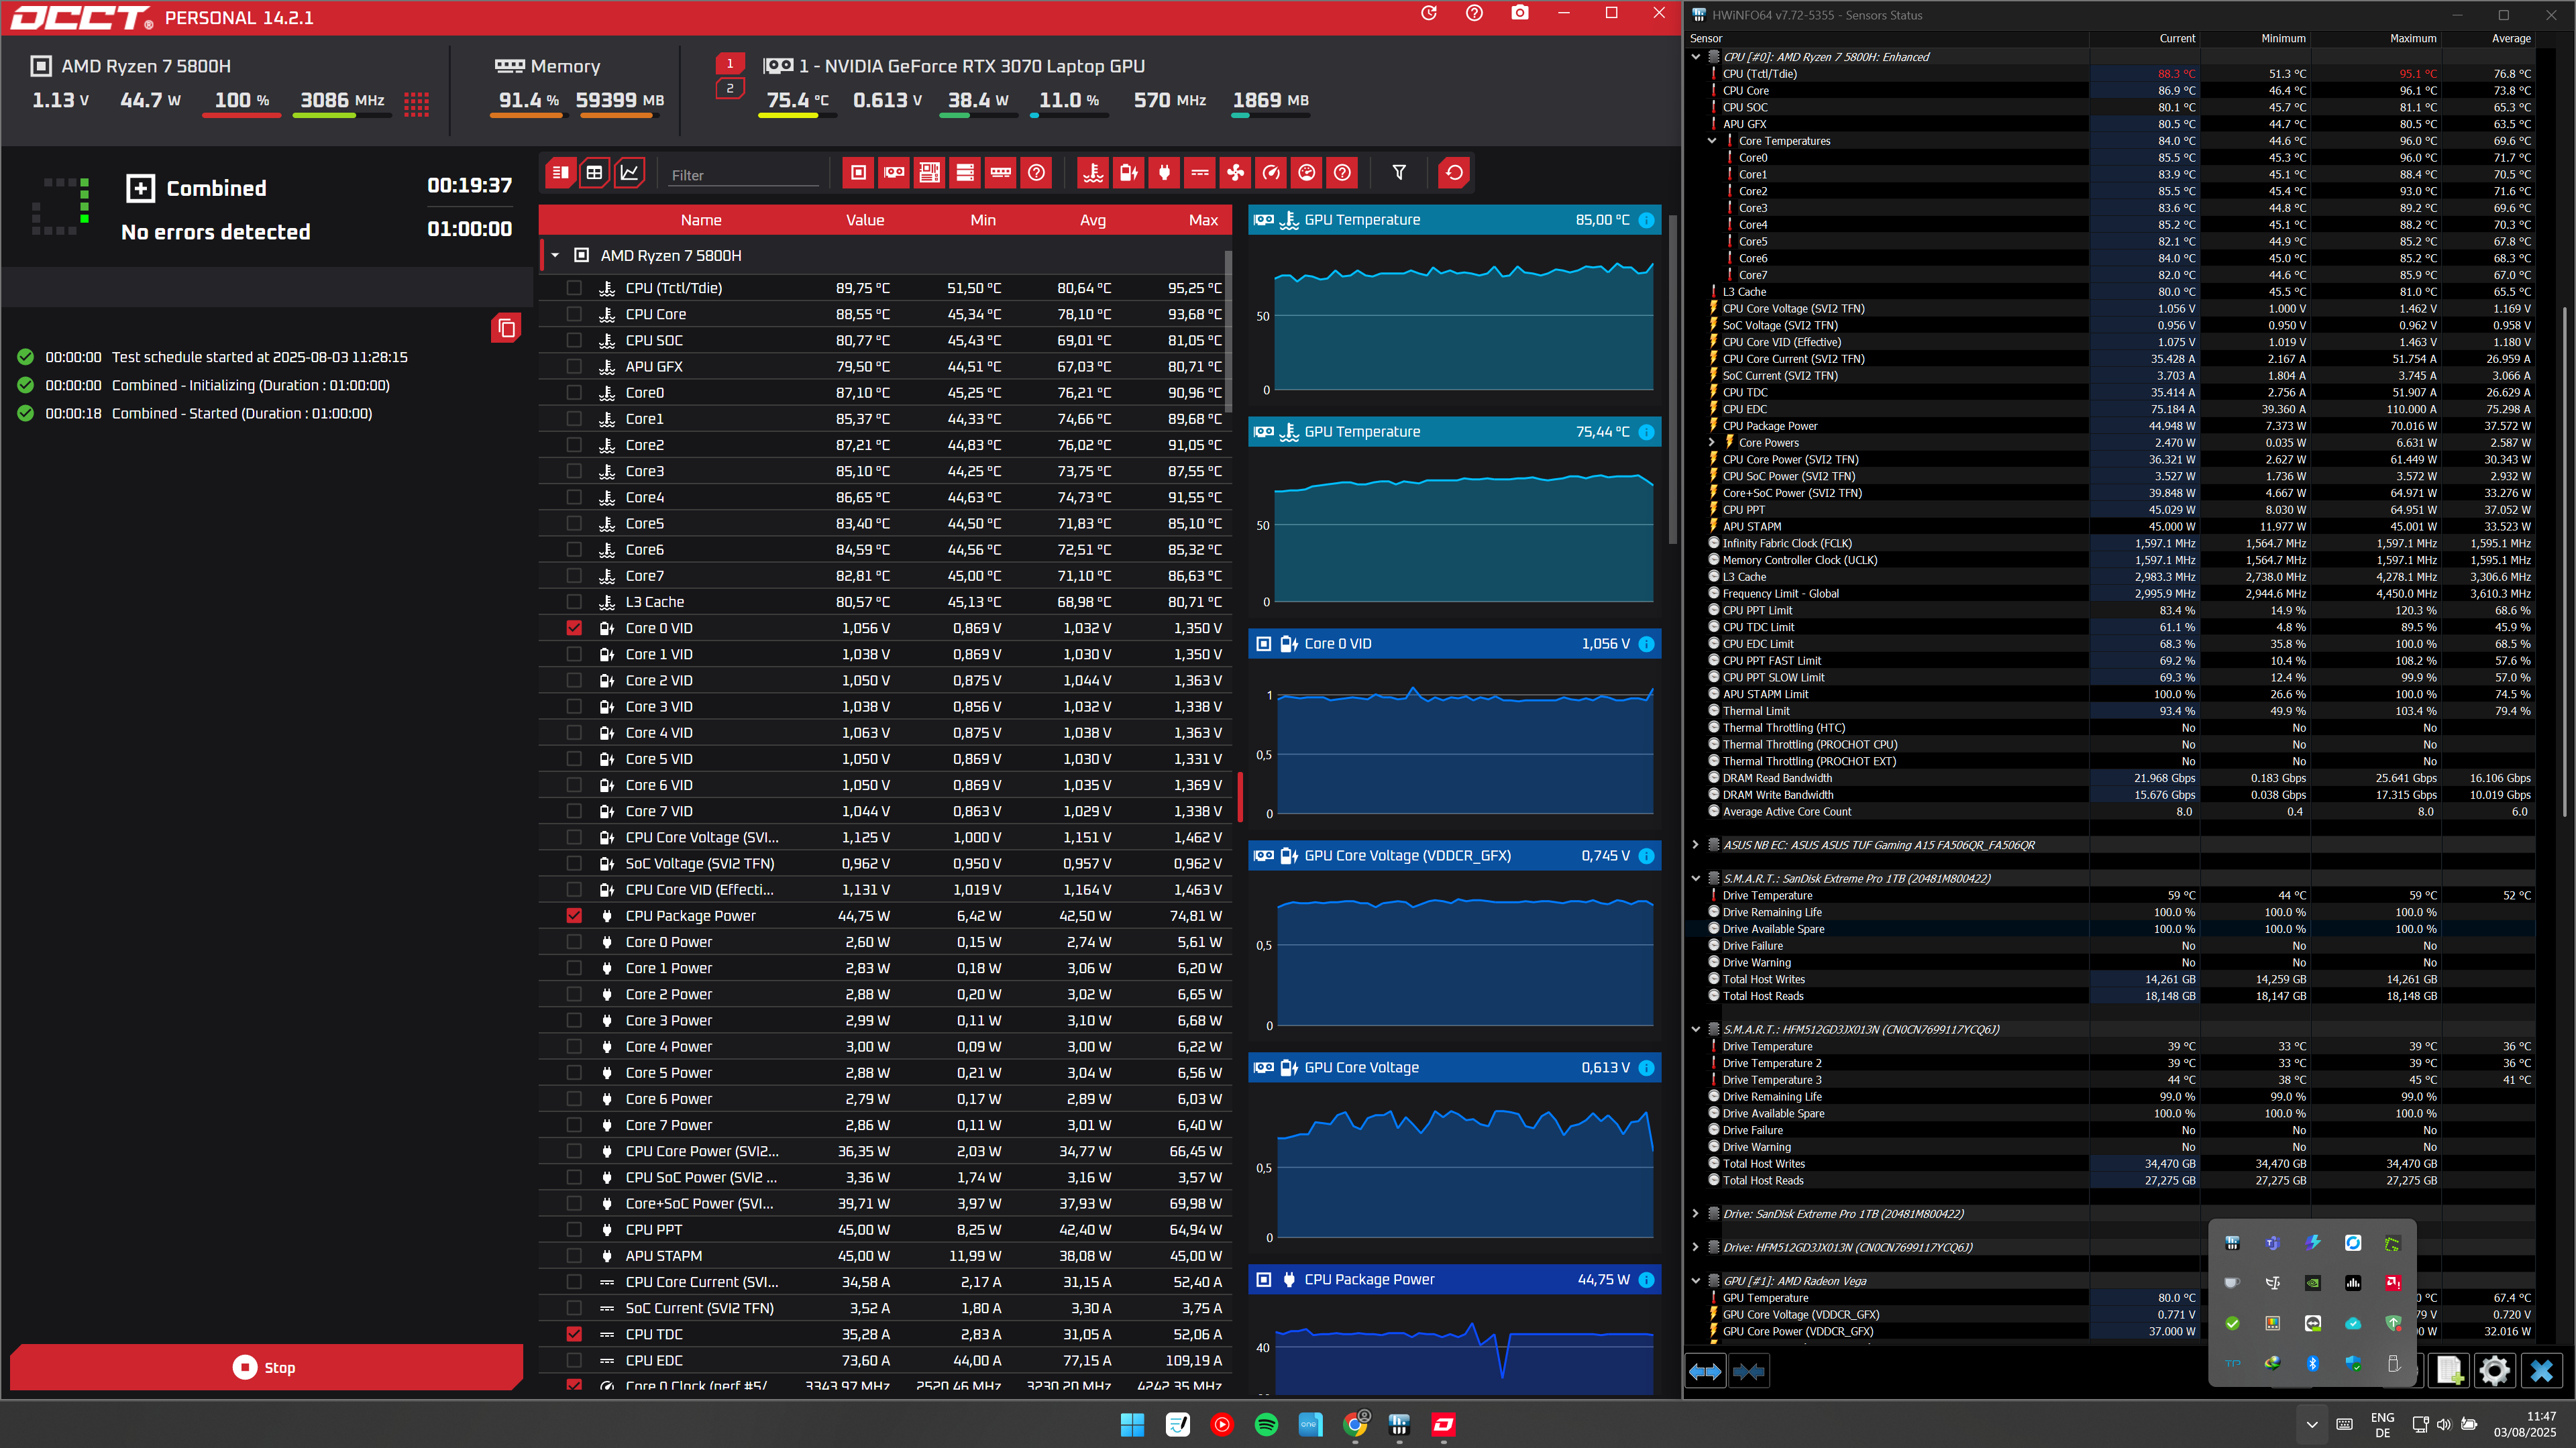Open OCCT help question mark in title bar
This screenshot has height=1448, width=2576.
1474,13
